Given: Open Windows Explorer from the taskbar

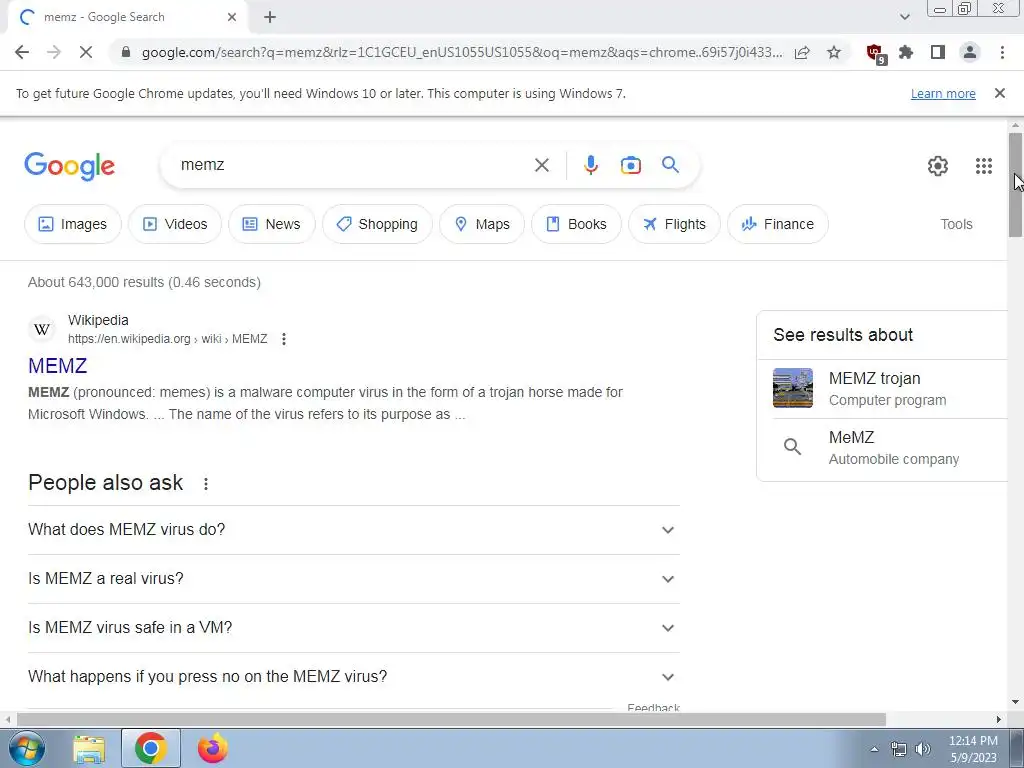Looking at the screenshot, I should point(89,749).
